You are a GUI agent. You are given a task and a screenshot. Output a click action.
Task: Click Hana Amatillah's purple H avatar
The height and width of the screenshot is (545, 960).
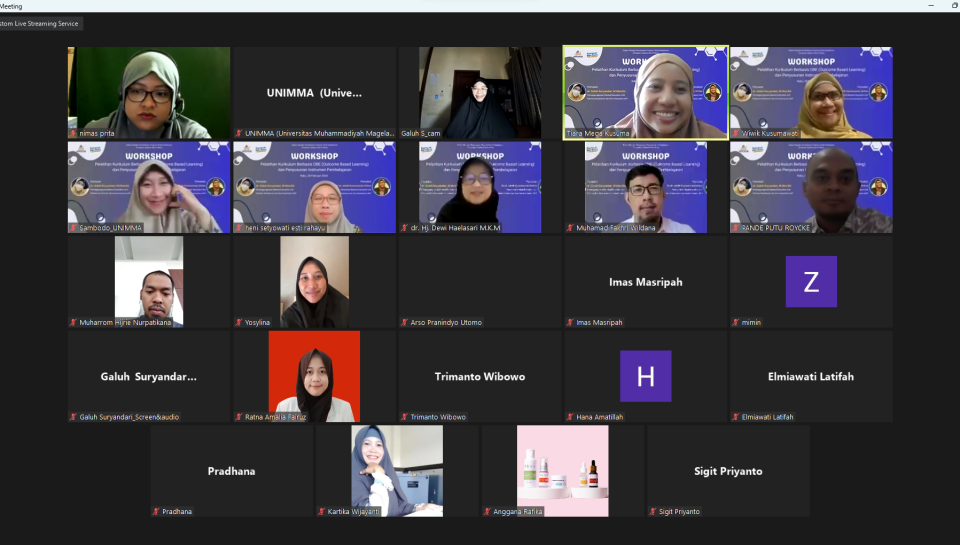pos(645,376)
